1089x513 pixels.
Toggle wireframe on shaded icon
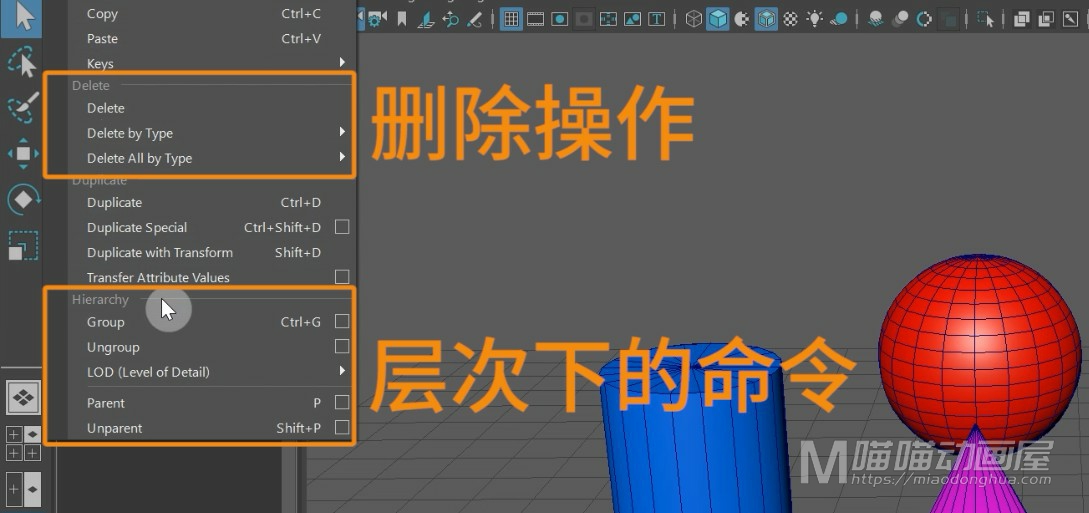tap(766, 19)
